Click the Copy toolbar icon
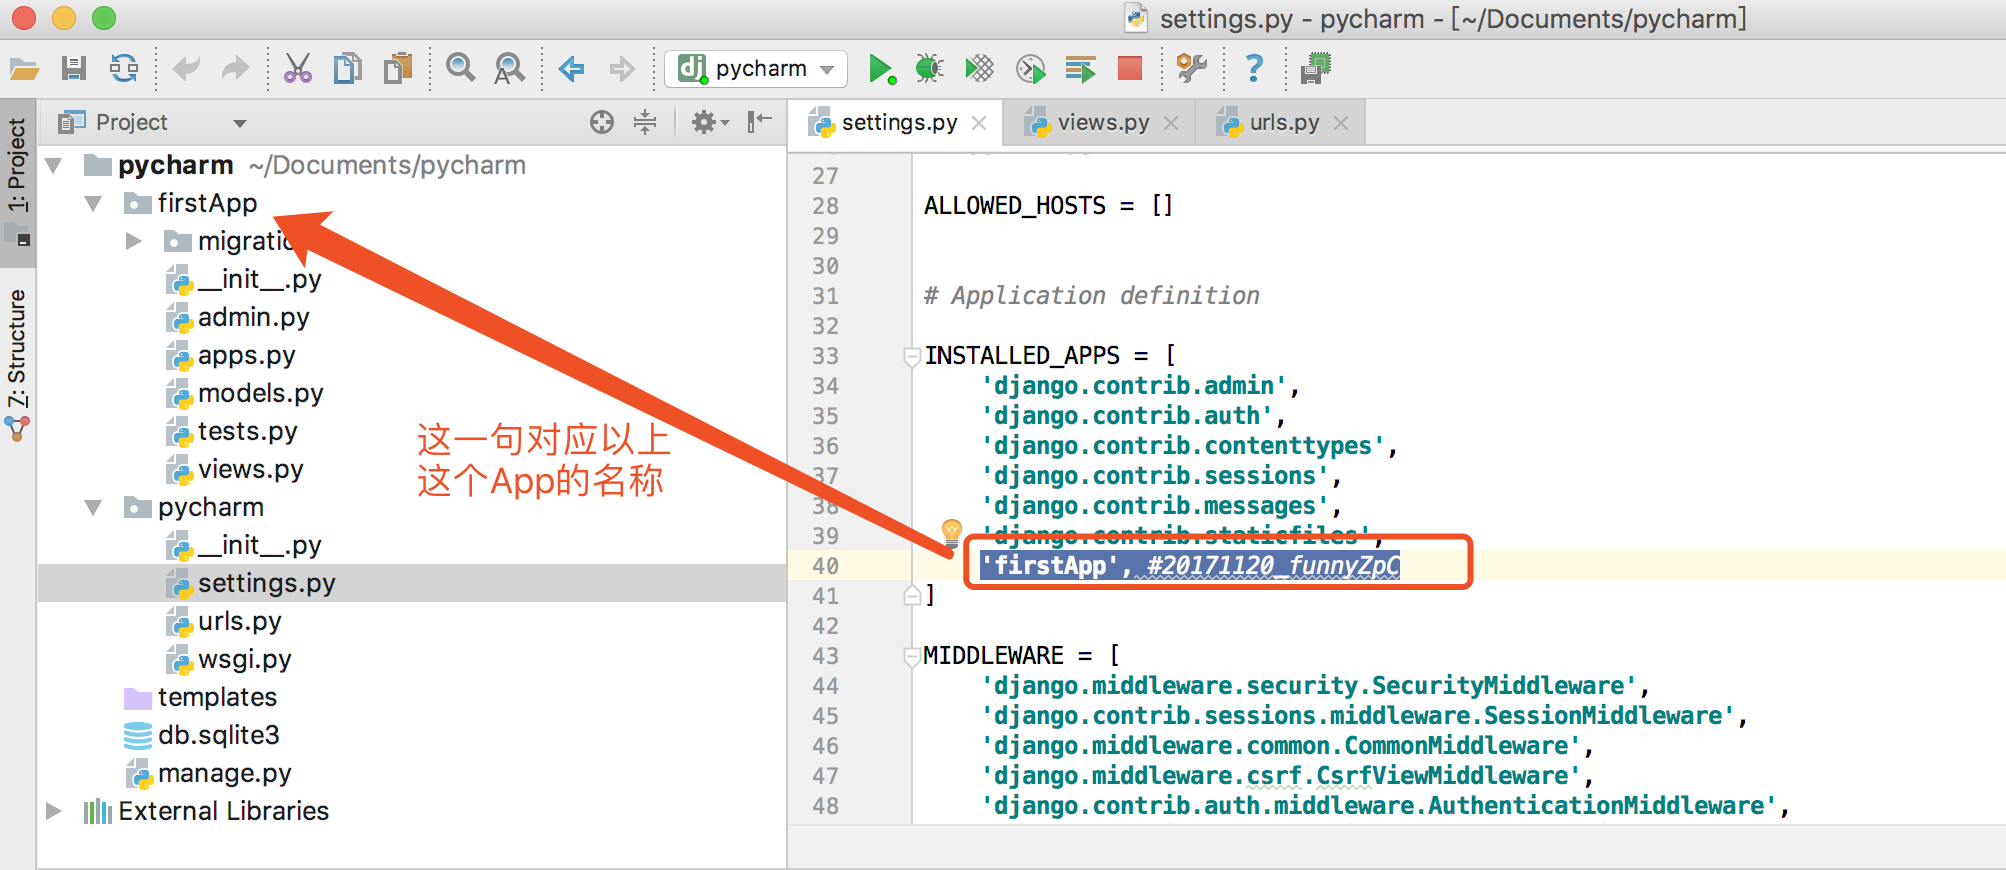This screenshot has width=2006, height=870. coord(347,69)
